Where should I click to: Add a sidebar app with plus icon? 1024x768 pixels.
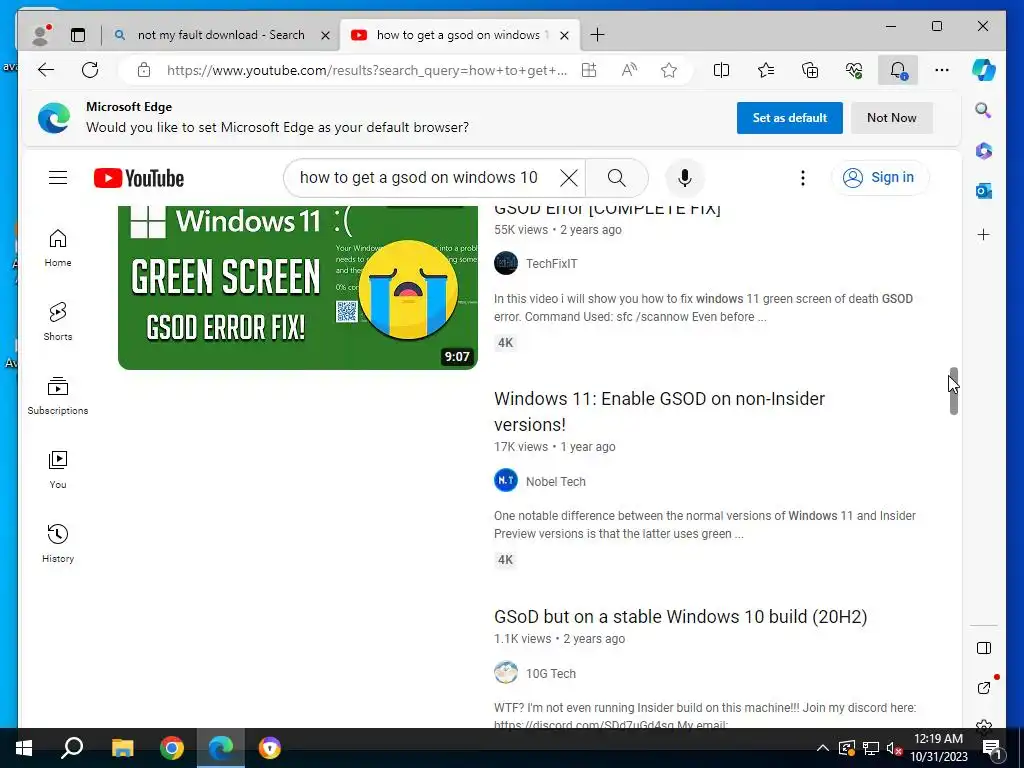click(x=984, y=234)
